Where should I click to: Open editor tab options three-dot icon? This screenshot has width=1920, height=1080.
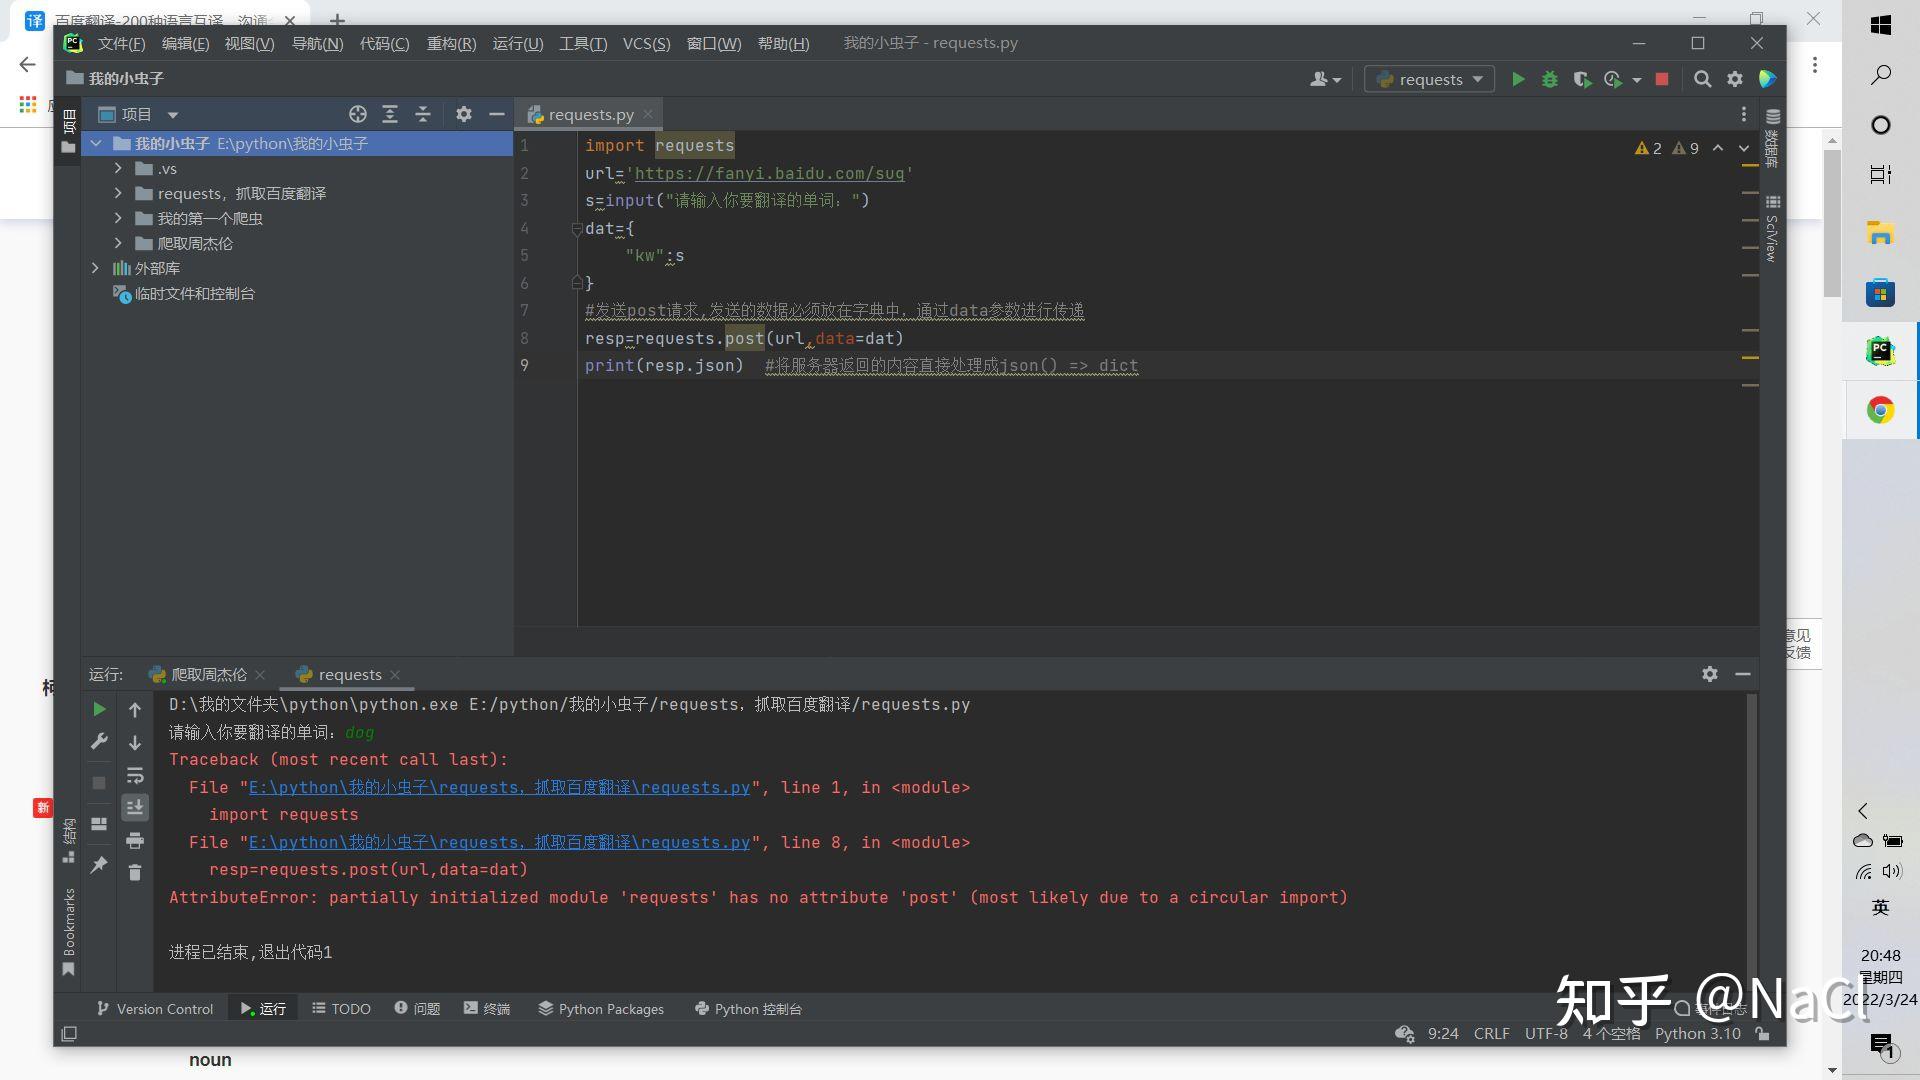(x=1743, y=114)
